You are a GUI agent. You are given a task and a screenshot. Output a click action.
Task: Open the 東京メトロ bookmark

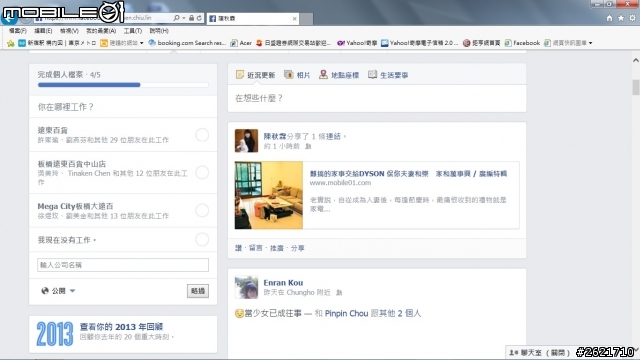[57, 43]
